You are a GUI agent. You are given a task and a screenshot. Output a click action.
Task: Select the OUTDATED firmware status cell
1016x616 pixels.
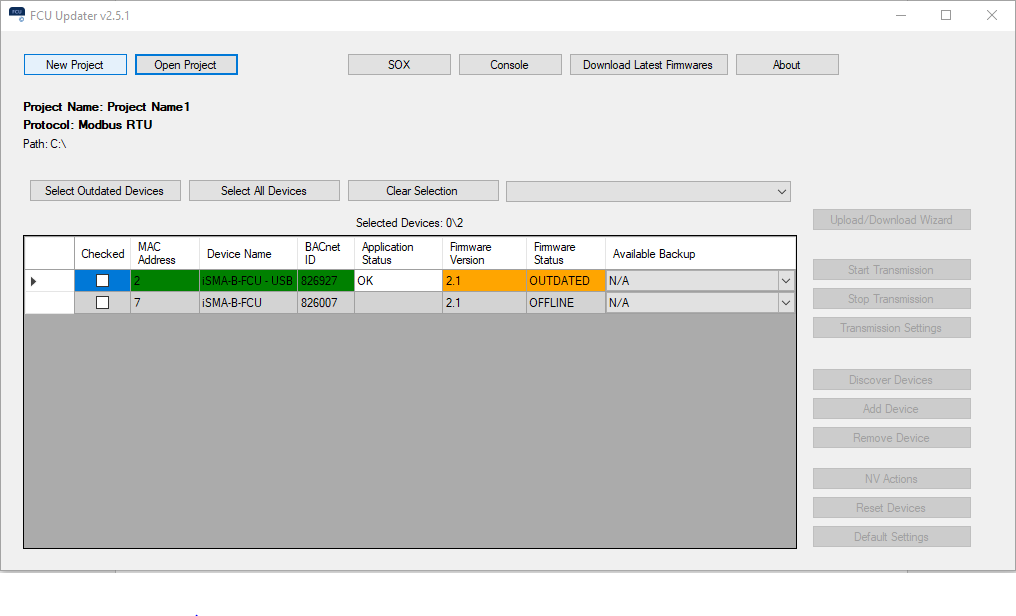coord(565,281)
